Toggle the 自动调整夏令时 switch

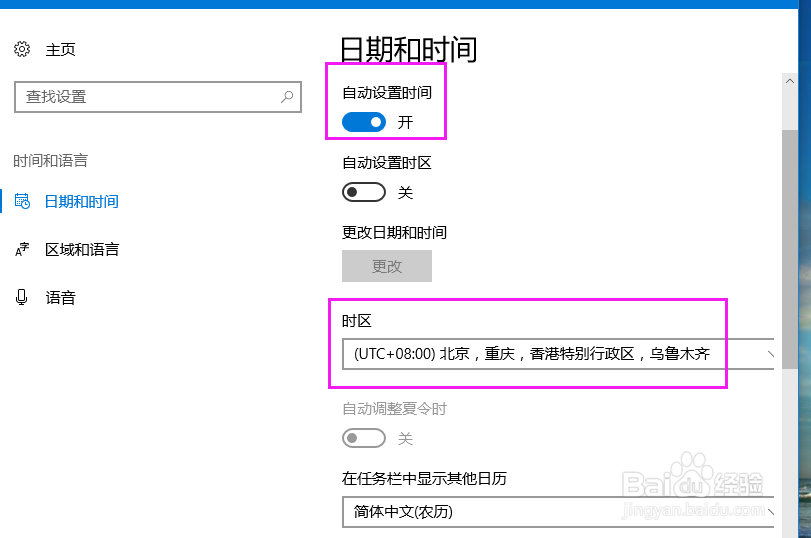pos(364,438)
